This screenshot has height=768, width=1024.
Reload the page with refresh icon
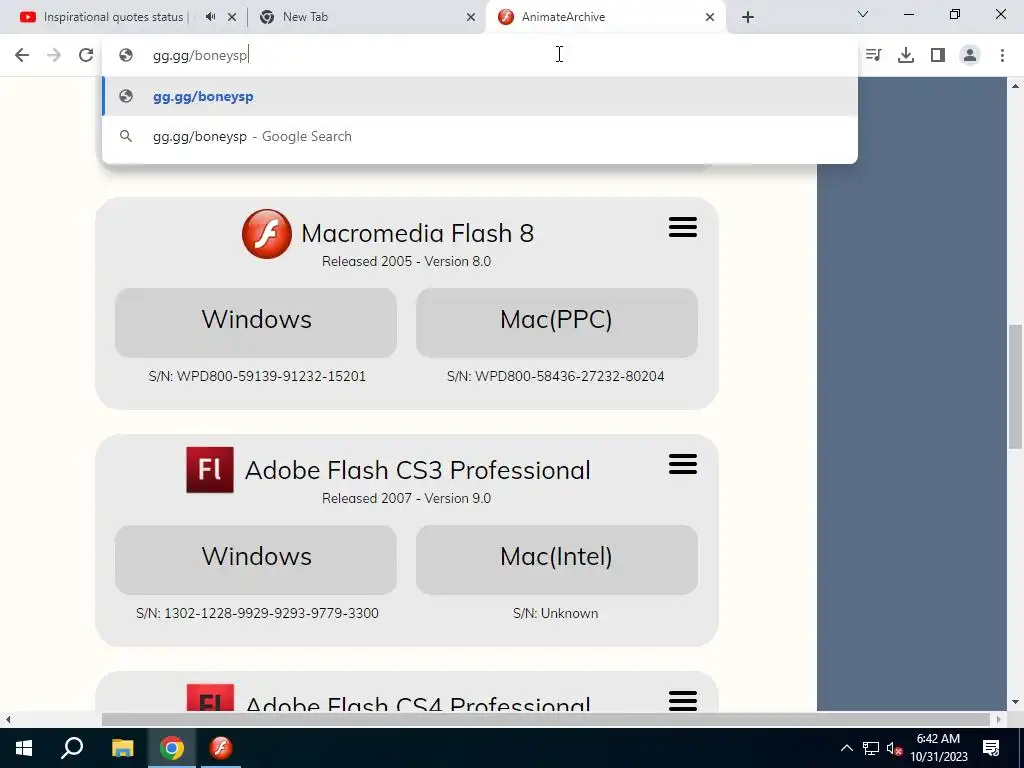tap(86, 56)
